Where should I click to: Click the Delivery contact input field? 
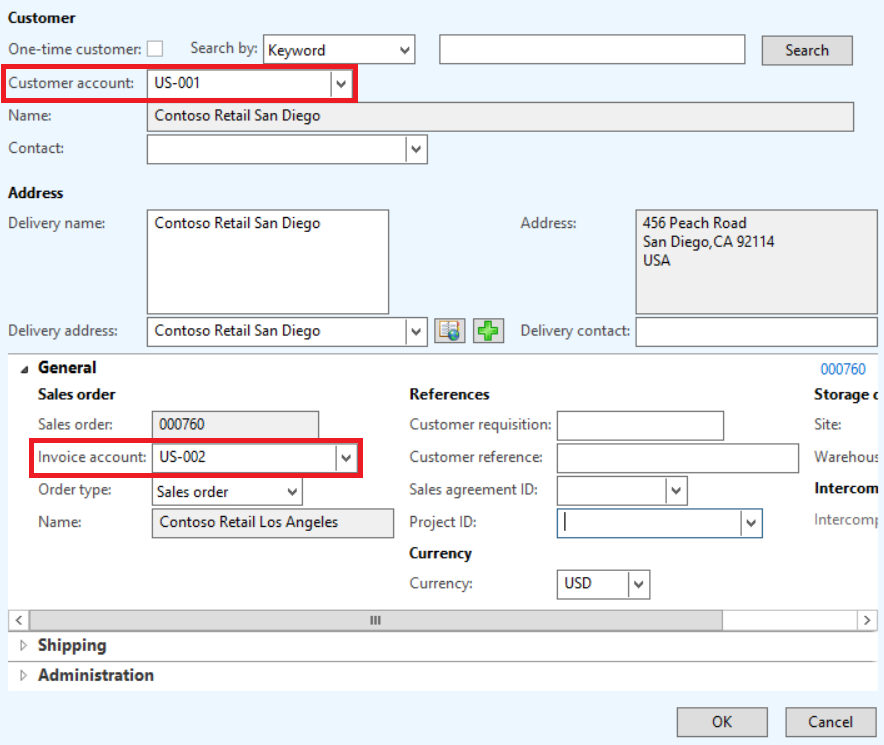click(x=756, y=331)
